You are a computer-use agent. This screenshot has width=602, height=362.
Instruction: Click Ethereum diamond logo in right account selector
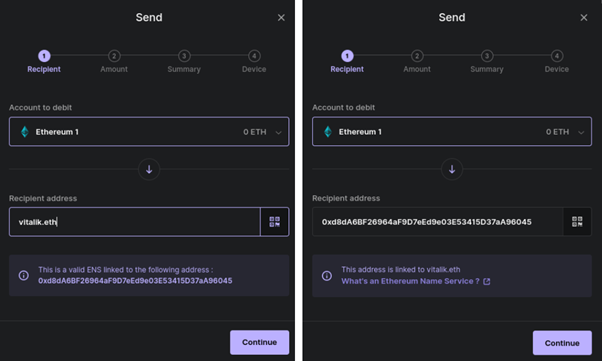[x=328, y=132]
